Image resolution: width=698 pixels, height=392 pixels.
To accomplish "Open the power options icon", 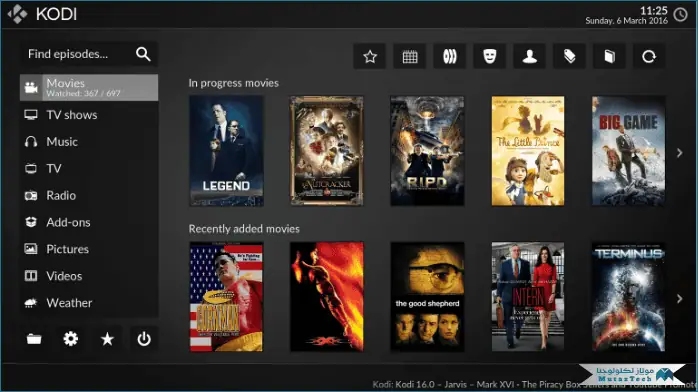I will tap(144, 339).
